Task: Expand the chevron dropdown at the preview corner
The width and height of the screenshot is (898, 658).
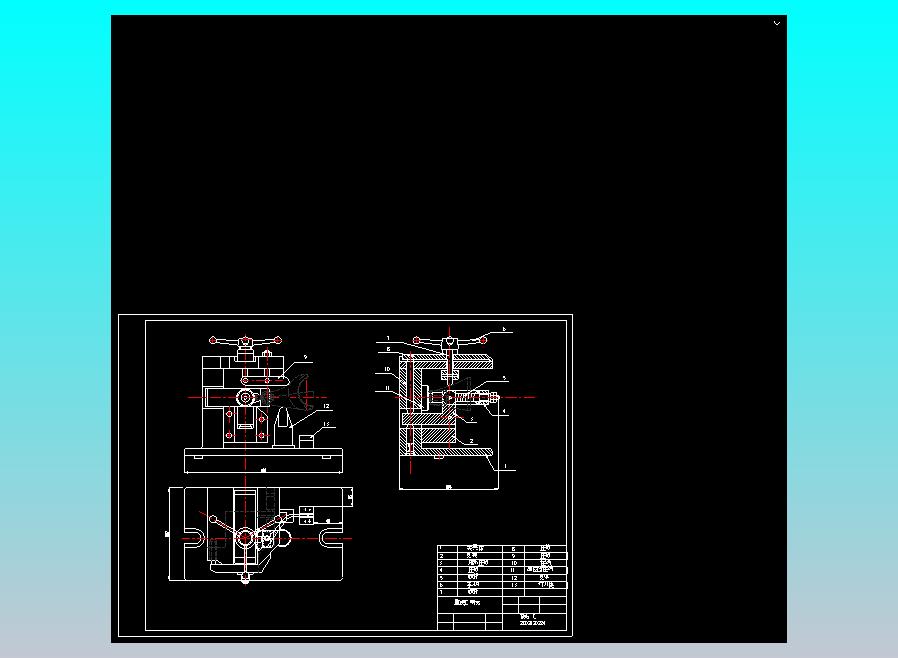Action: coord(777,23)
